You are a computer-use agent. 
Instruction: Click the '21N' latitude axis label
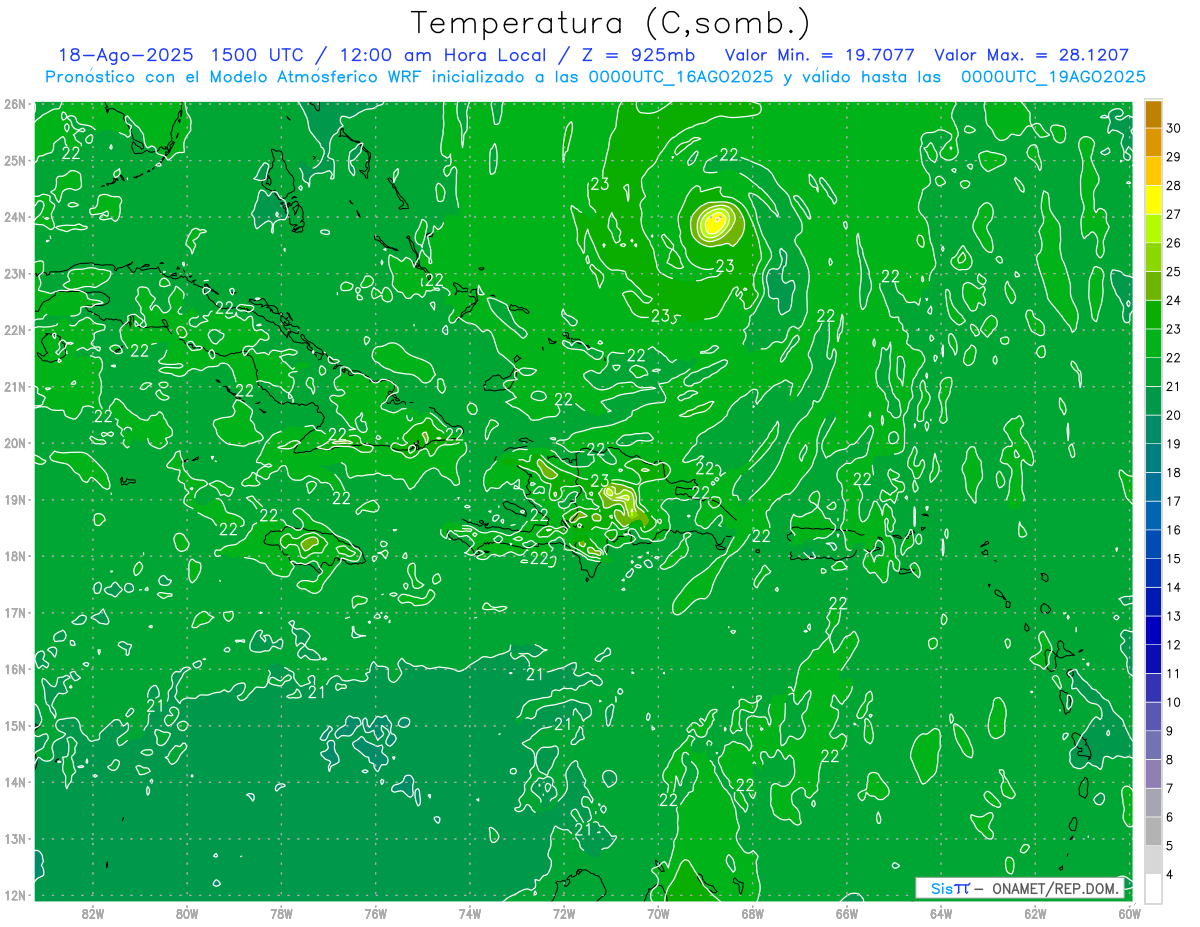[15, 386]
